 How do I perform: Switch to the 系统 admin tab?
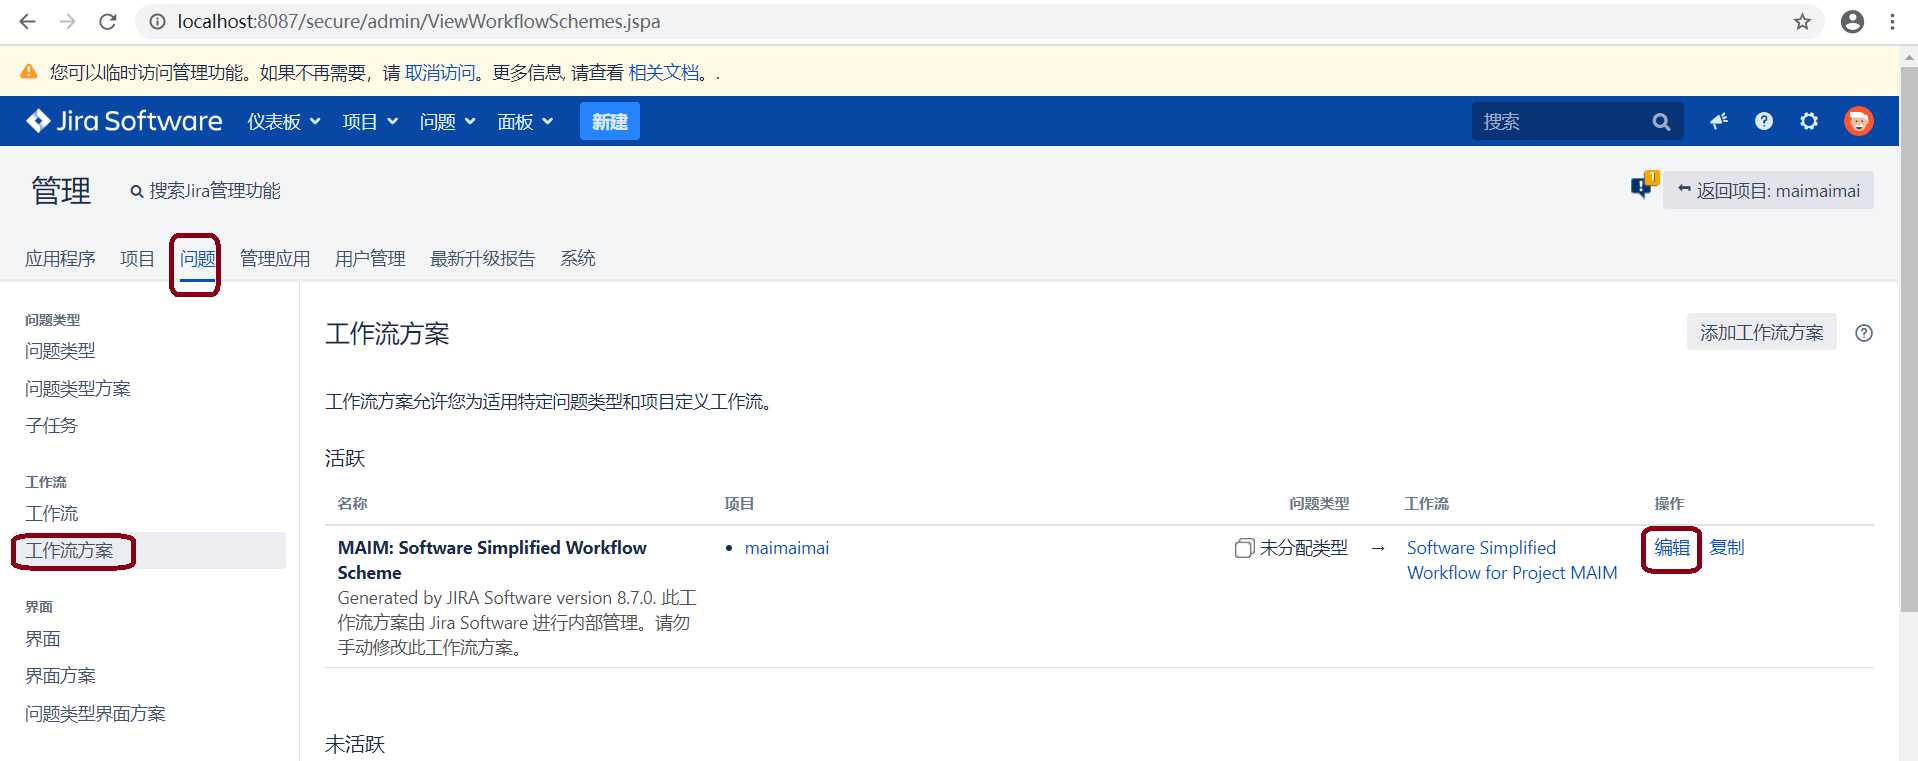pyautogui.click(x=578, y=258)
